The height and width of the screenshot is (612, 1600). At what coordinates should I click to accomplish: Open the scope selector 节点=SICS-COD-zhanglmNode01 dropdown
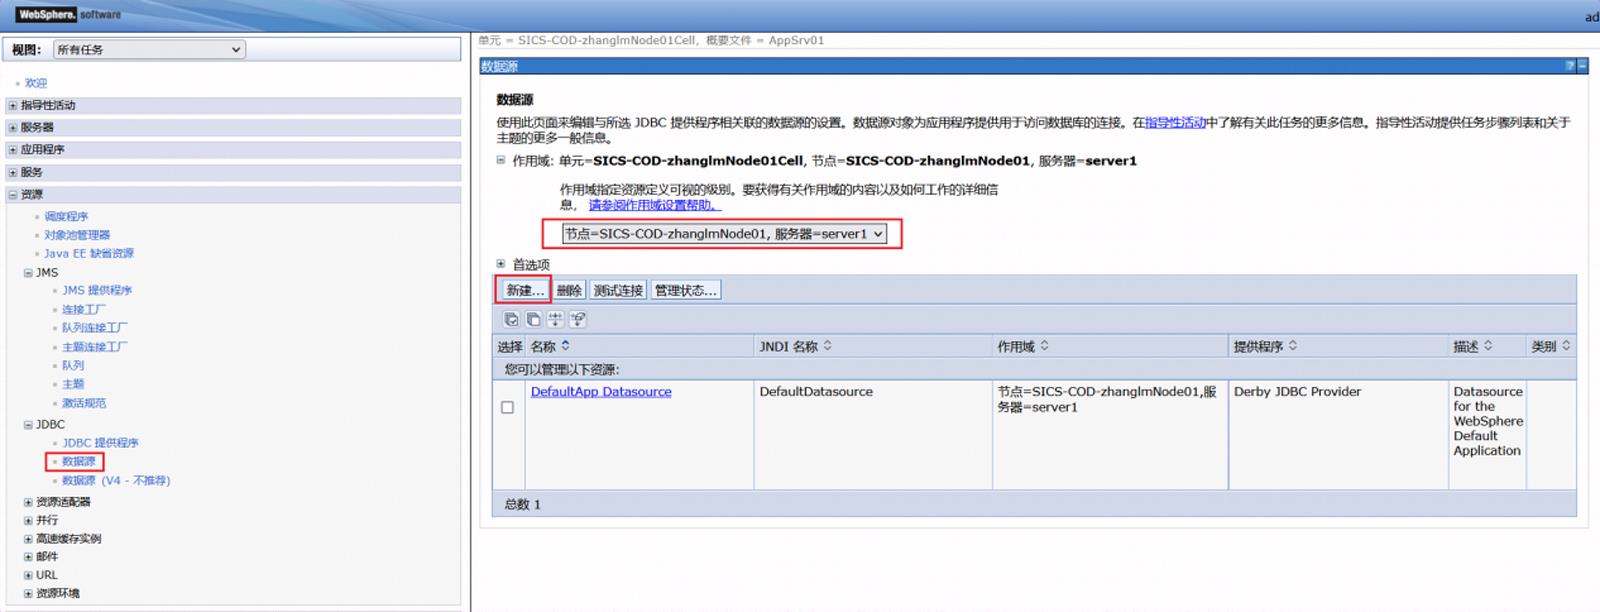[723, 234]
